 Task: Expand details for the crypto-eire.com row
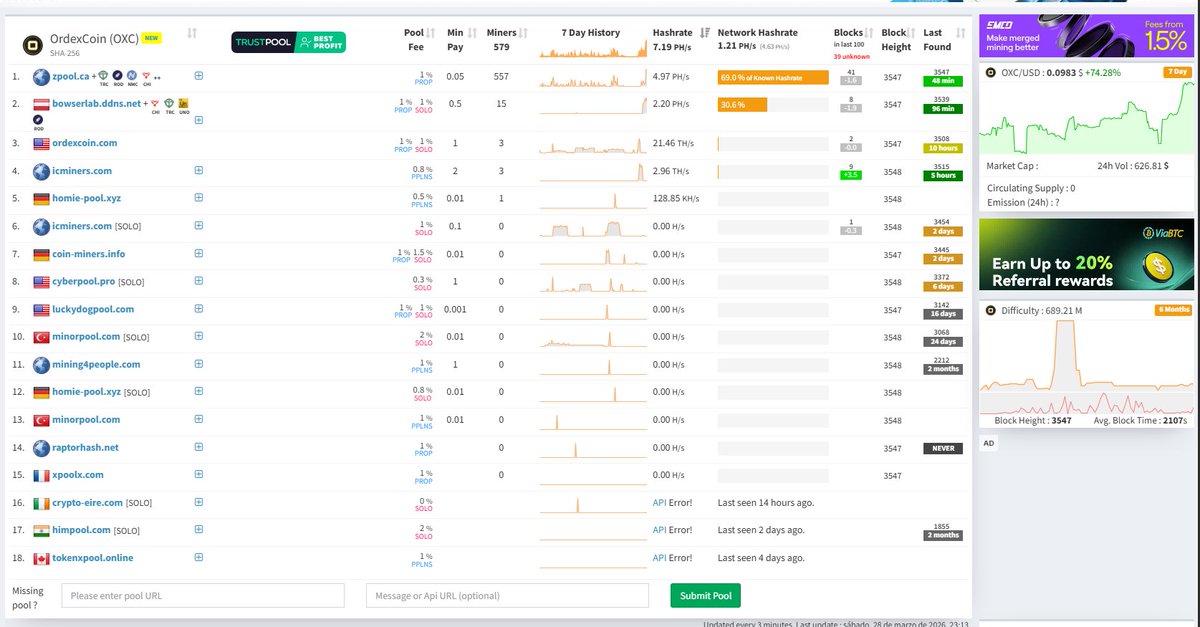[x=198, y=503]
